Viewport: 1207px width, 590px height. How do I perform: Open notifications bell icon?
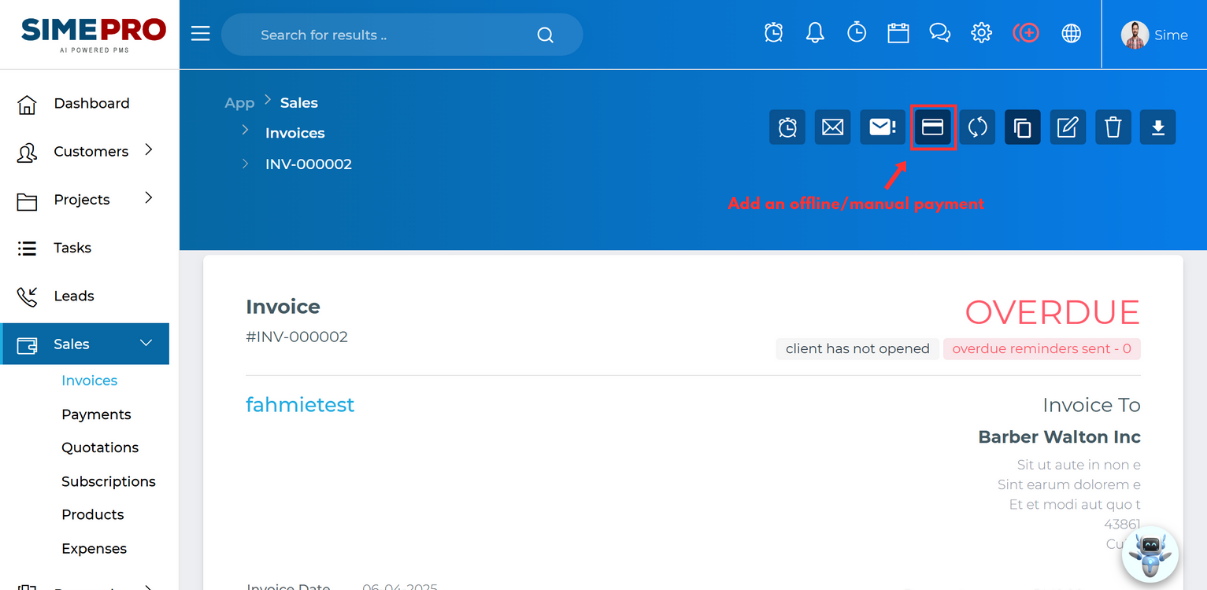[x=815, y=33]
